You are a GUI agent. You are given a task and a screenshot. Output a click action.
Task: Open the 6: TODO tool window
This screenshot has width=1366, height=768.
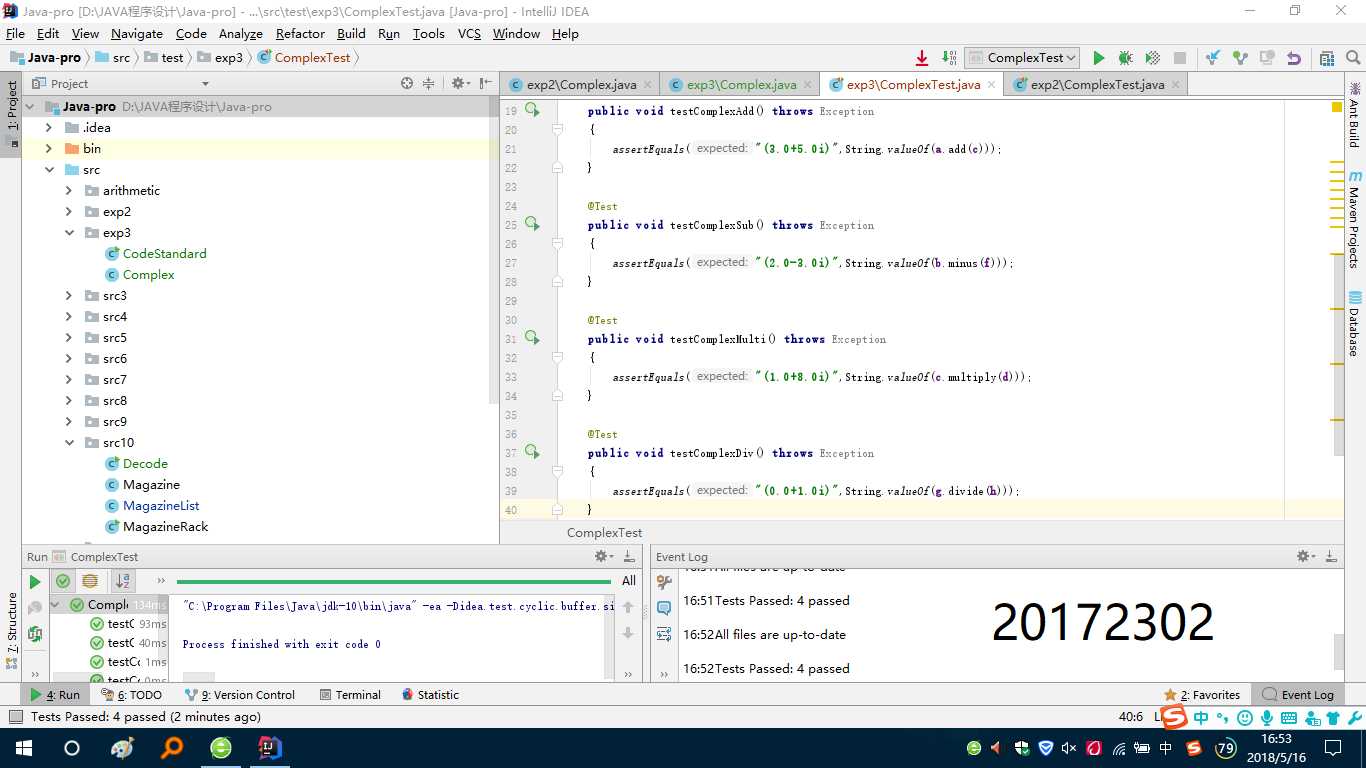131,695
